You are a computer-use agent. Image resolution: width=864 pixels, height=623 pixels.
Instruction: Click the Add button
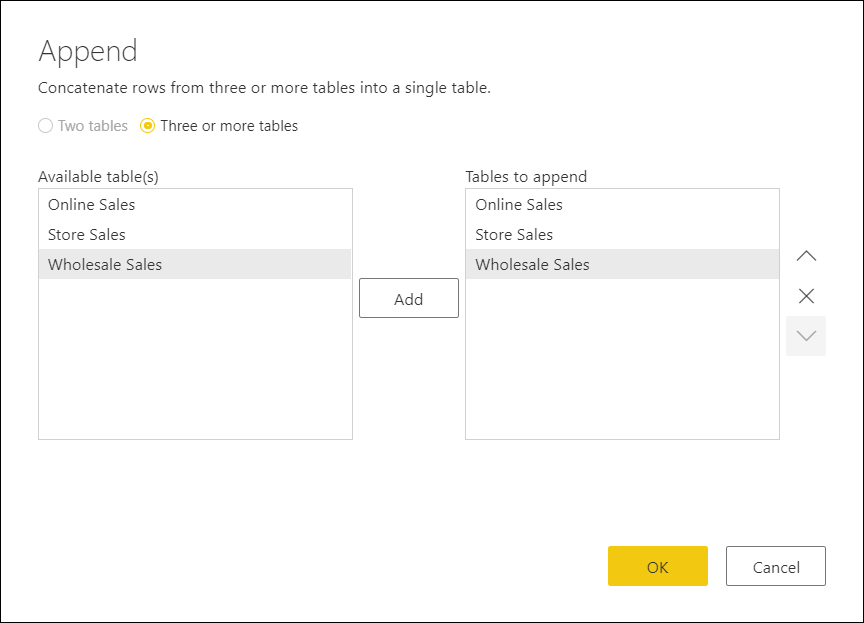pyautogui.click(x=408, y=298)
